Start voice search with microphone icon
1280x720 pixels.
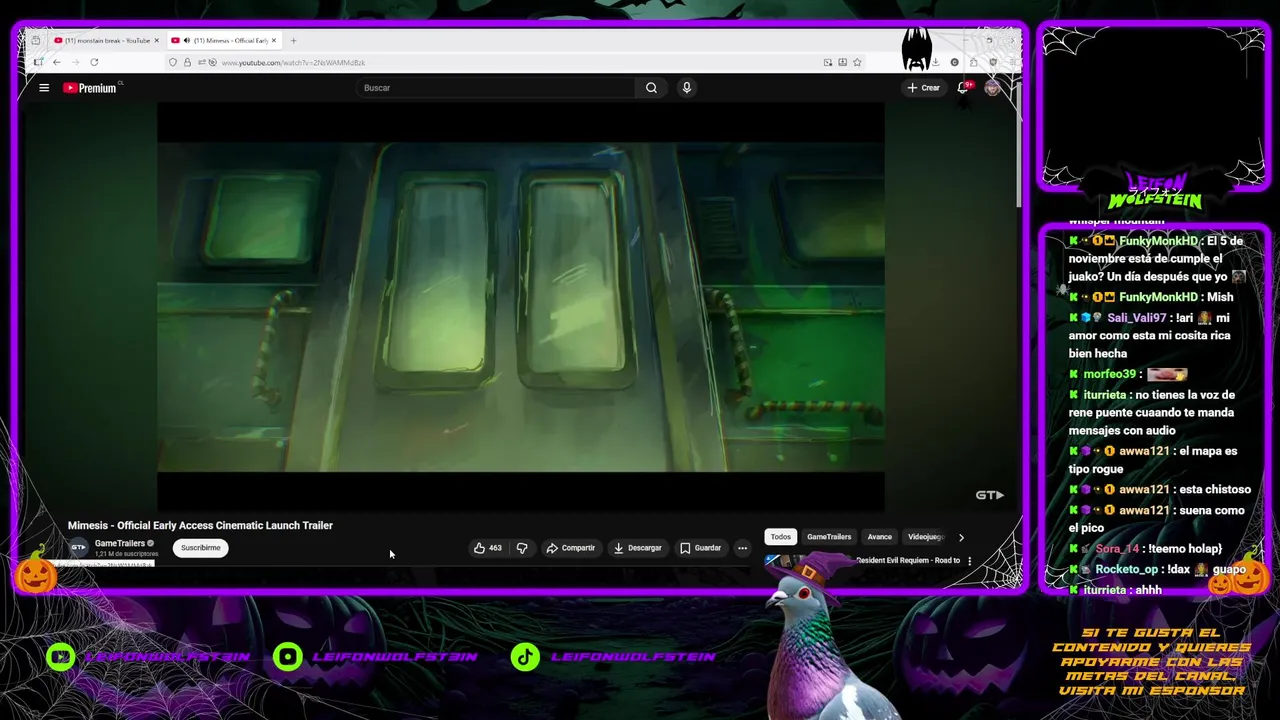point(686,88)
